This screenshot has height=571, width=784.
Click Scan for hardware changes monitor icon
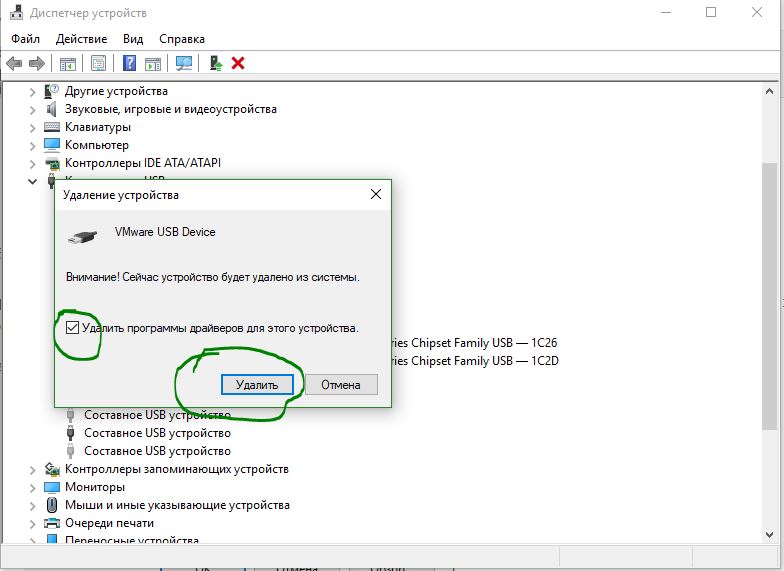(x=184, y=63)
